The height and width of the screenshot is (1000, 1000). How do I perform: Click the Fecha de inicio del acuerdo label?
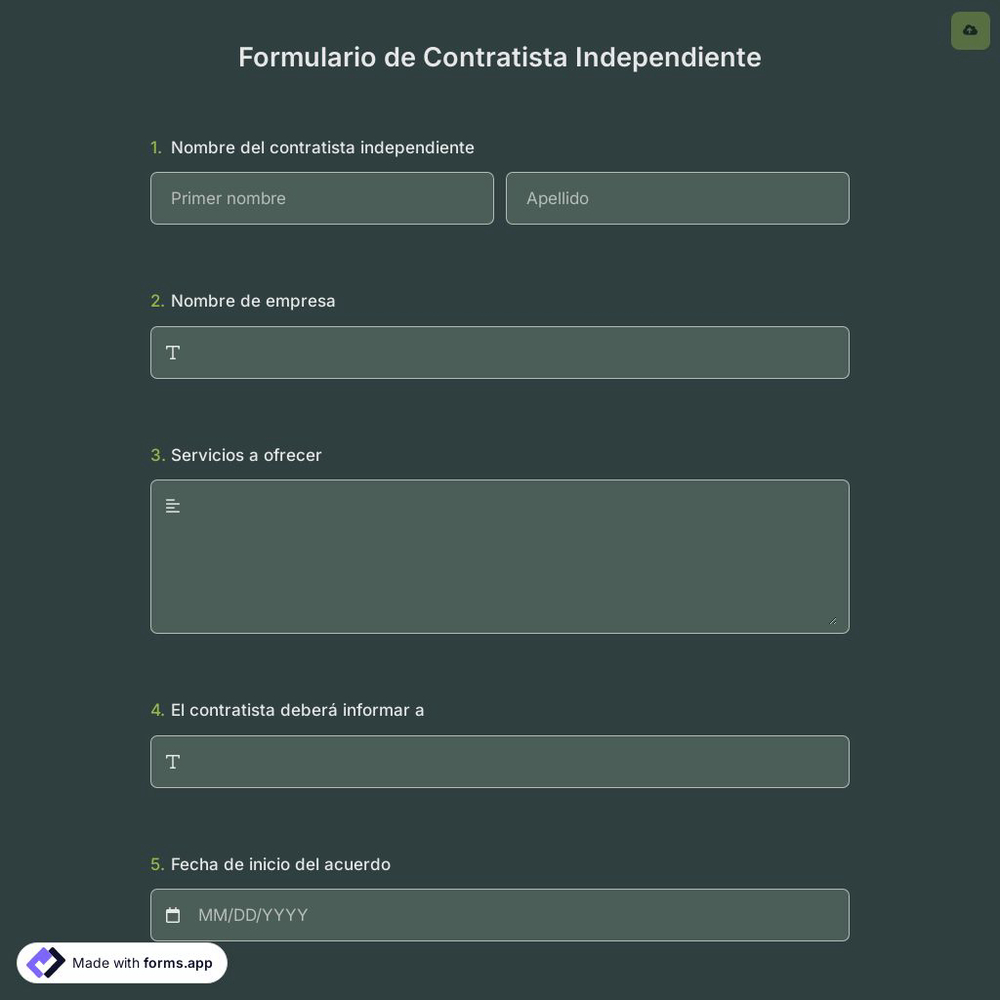[x=280, y=862]
